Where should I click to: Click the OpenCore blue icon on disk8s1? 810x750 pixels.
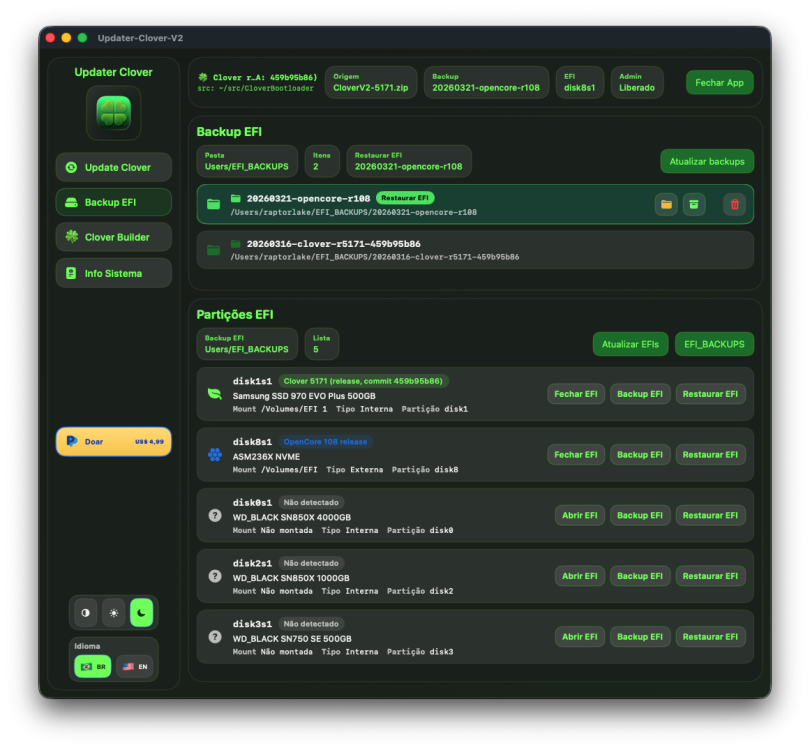click(x=215, y=455)
